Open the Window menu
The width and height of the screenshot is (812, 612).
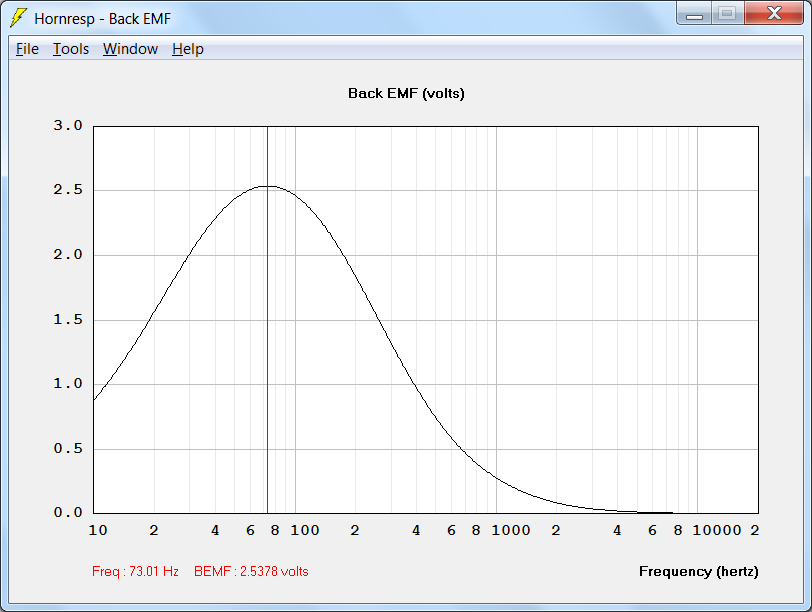click(130, 49)
